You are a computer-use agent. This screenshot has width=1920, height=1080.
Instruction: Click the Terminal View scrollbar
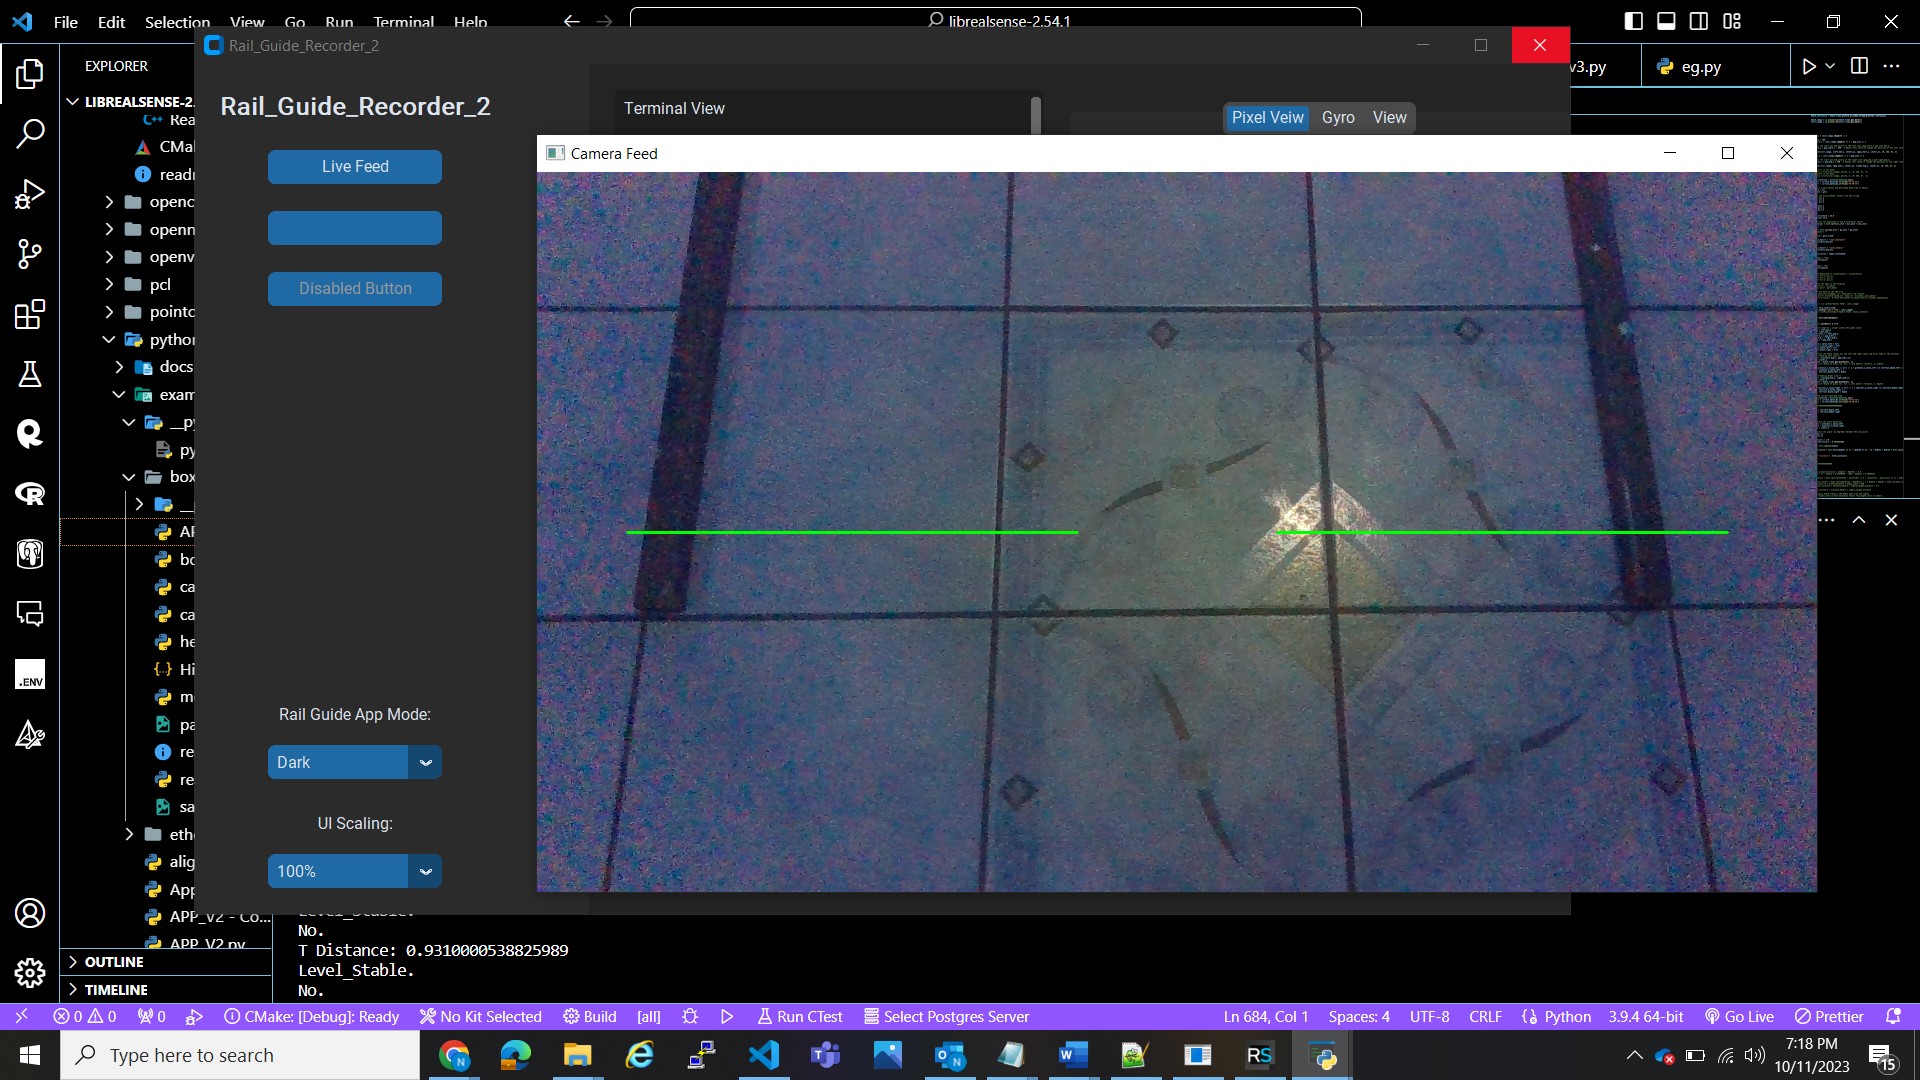(x=1035, y=115)
